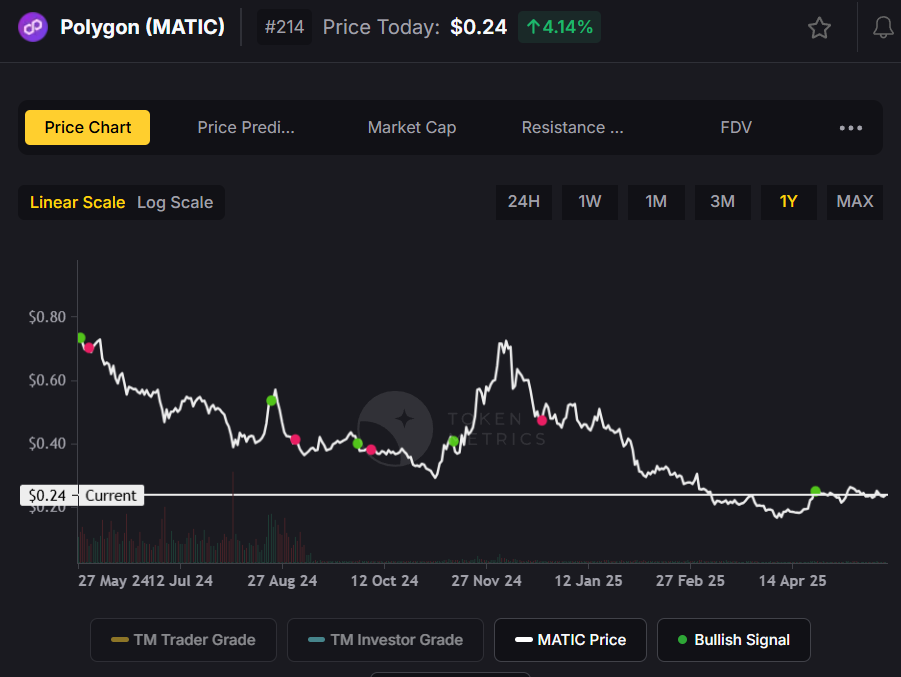Image resolution: width=901 pixels, height=677 pixels.
Task: Open the three-dots more tabs menu
Action: (850, 128)
